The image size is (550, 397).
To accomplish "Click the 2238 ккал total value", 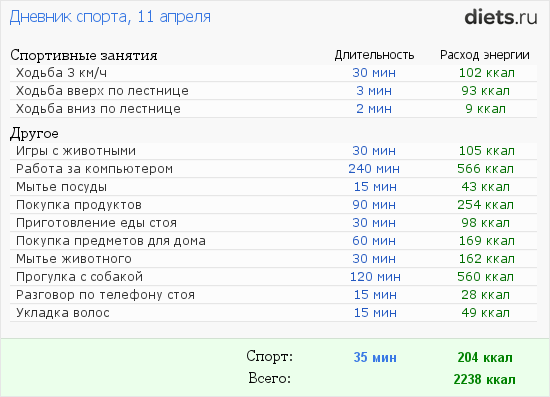I will point(484,379).
